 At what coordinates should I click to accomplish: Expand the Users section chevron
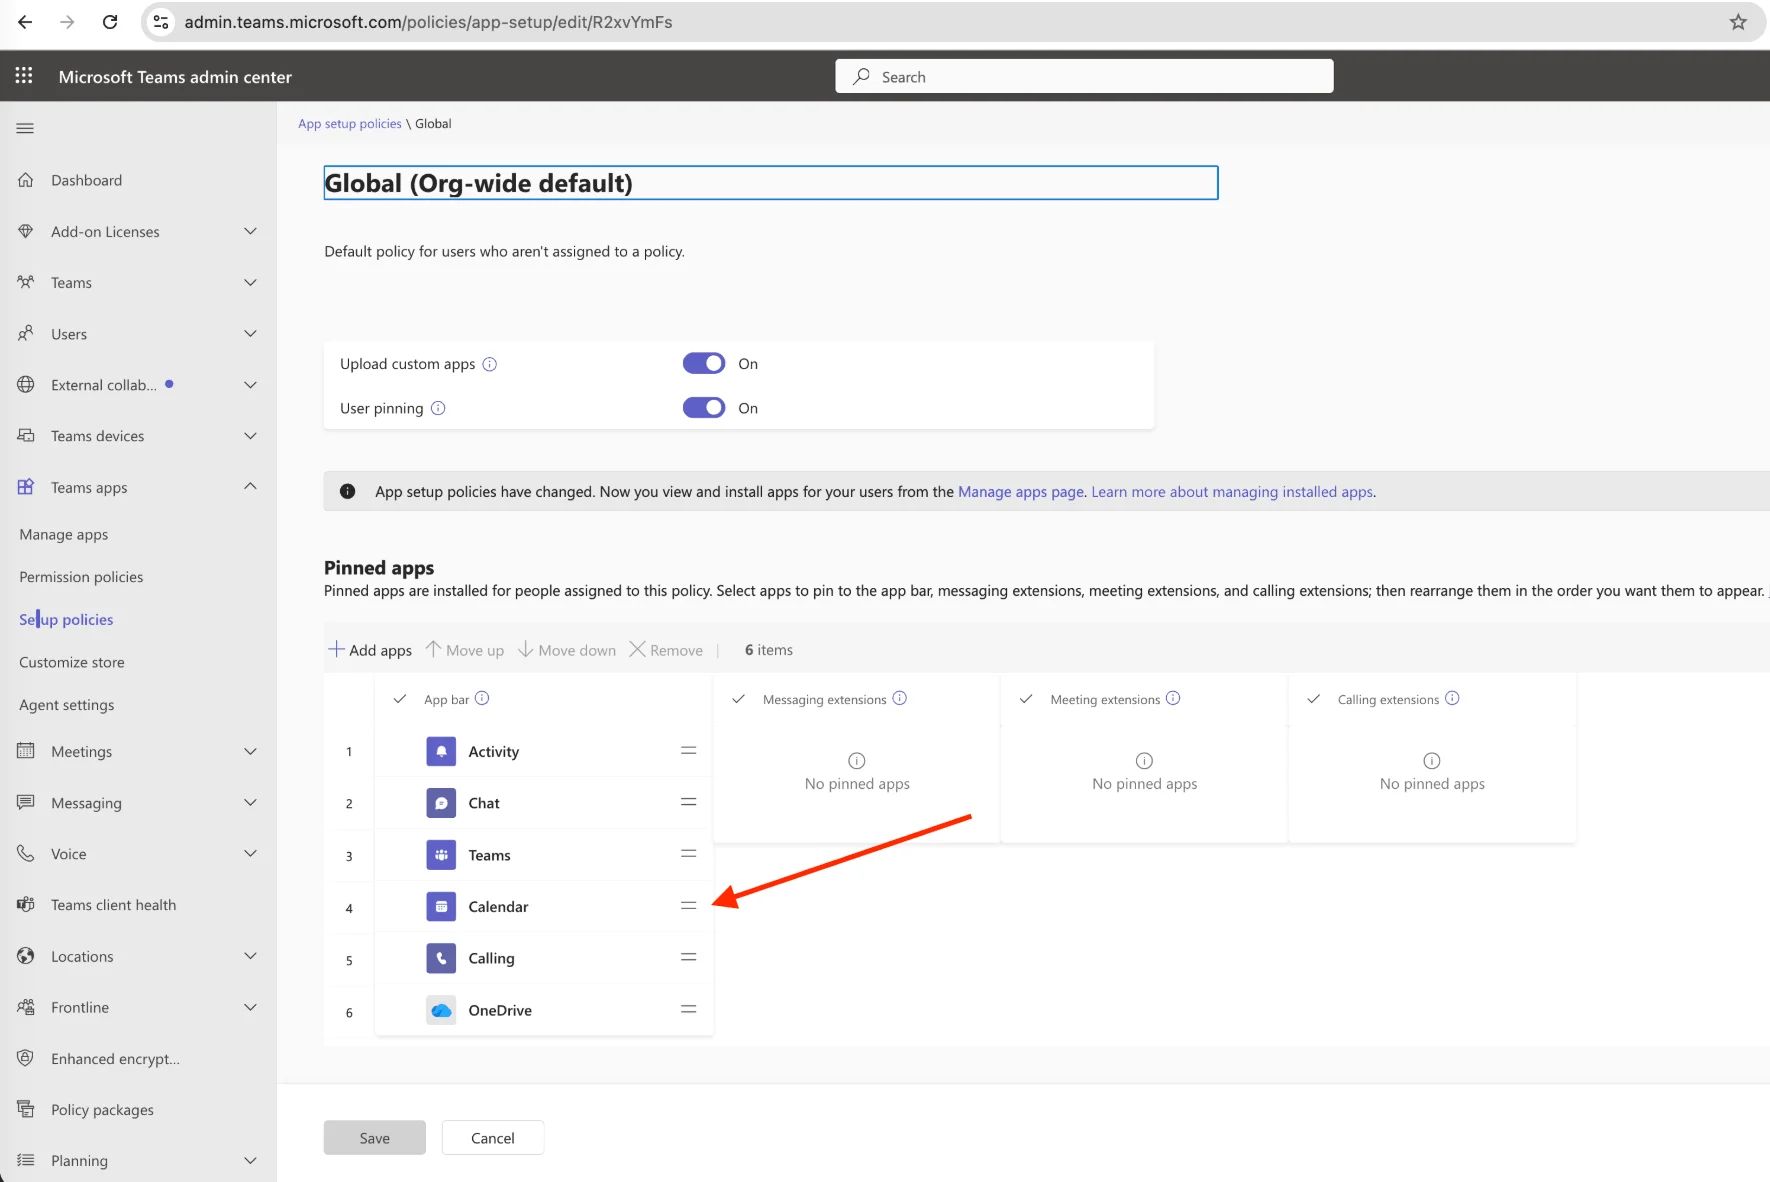tap(250, 333)
